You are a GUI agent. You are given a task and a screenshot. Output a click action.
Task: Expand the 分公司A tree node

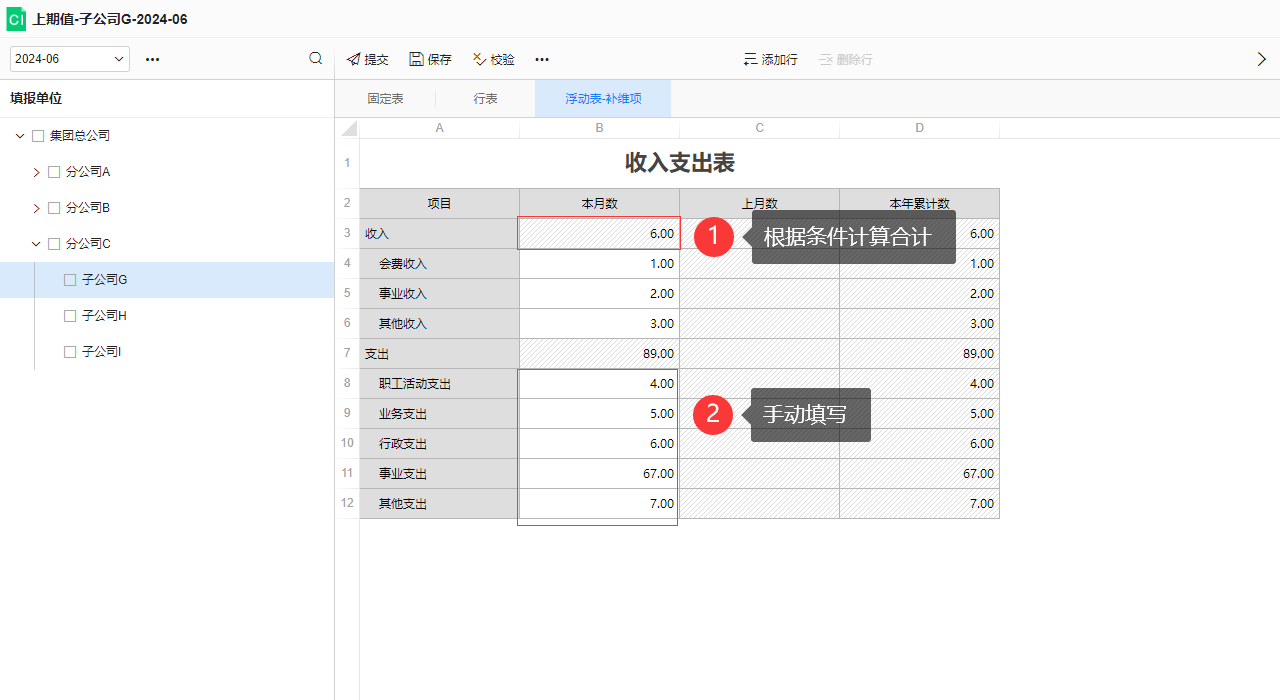pos(35,171)
